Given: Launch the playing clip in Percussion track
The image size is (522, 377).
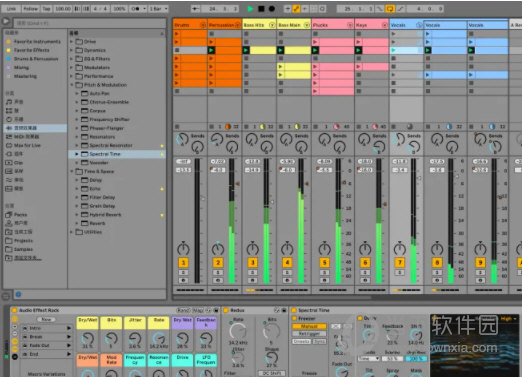Looking at the screenshot, I should click(211, 50).
